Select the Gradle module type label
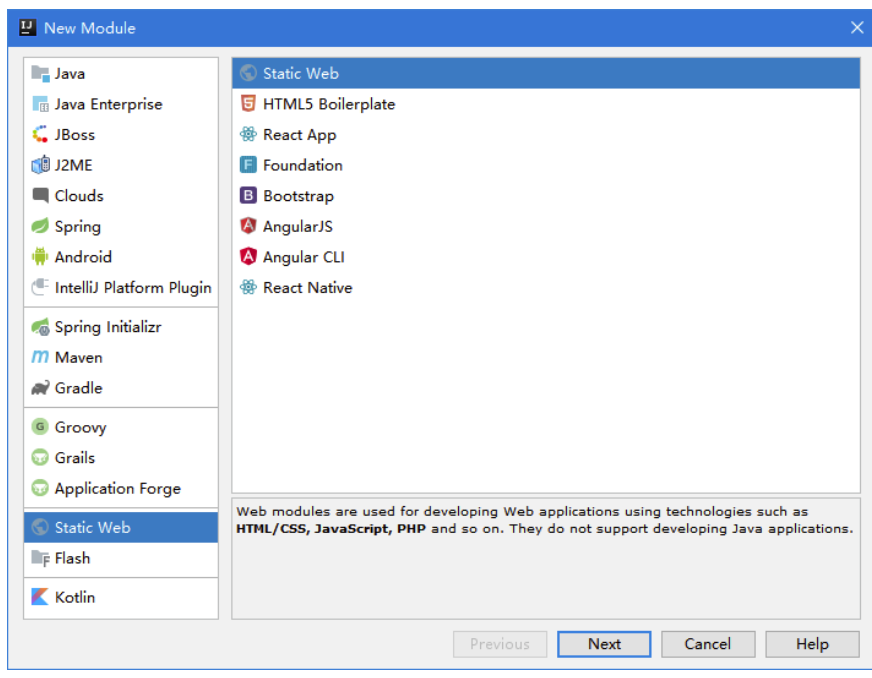Image resolution: width=872 pixels, height=678 pixels. click(78, 388)
